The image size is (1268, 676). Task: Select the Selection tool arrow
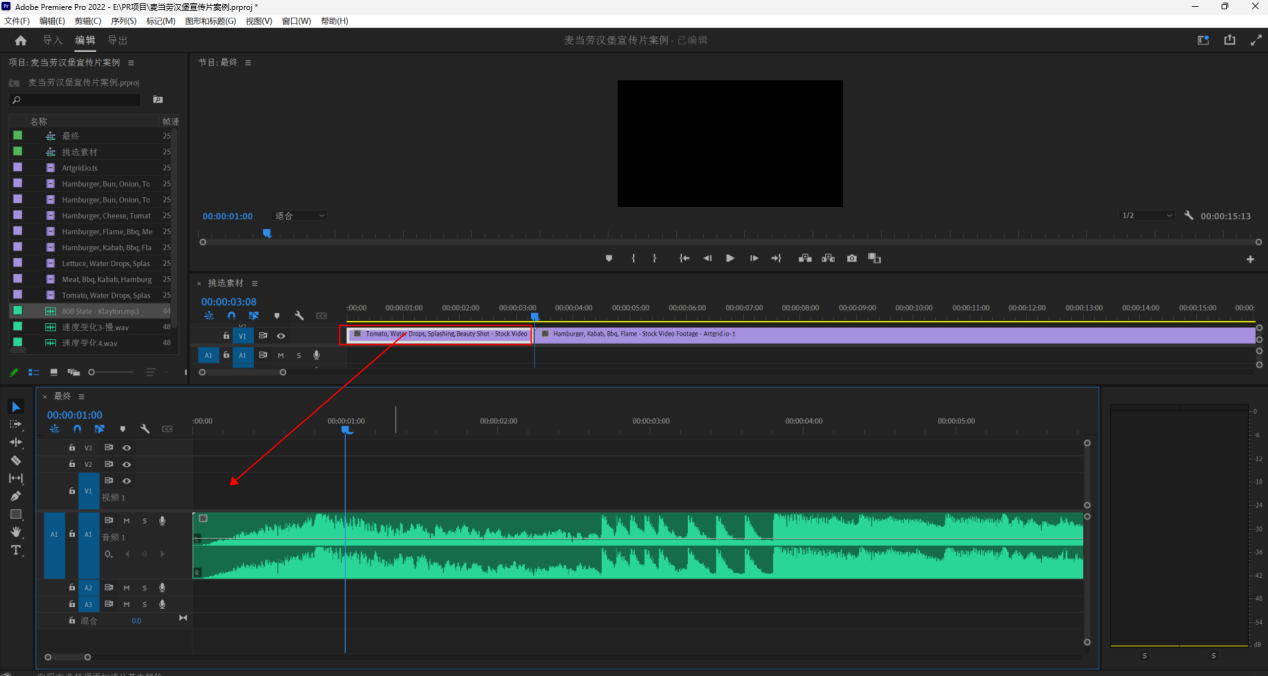tap(16, 406)
